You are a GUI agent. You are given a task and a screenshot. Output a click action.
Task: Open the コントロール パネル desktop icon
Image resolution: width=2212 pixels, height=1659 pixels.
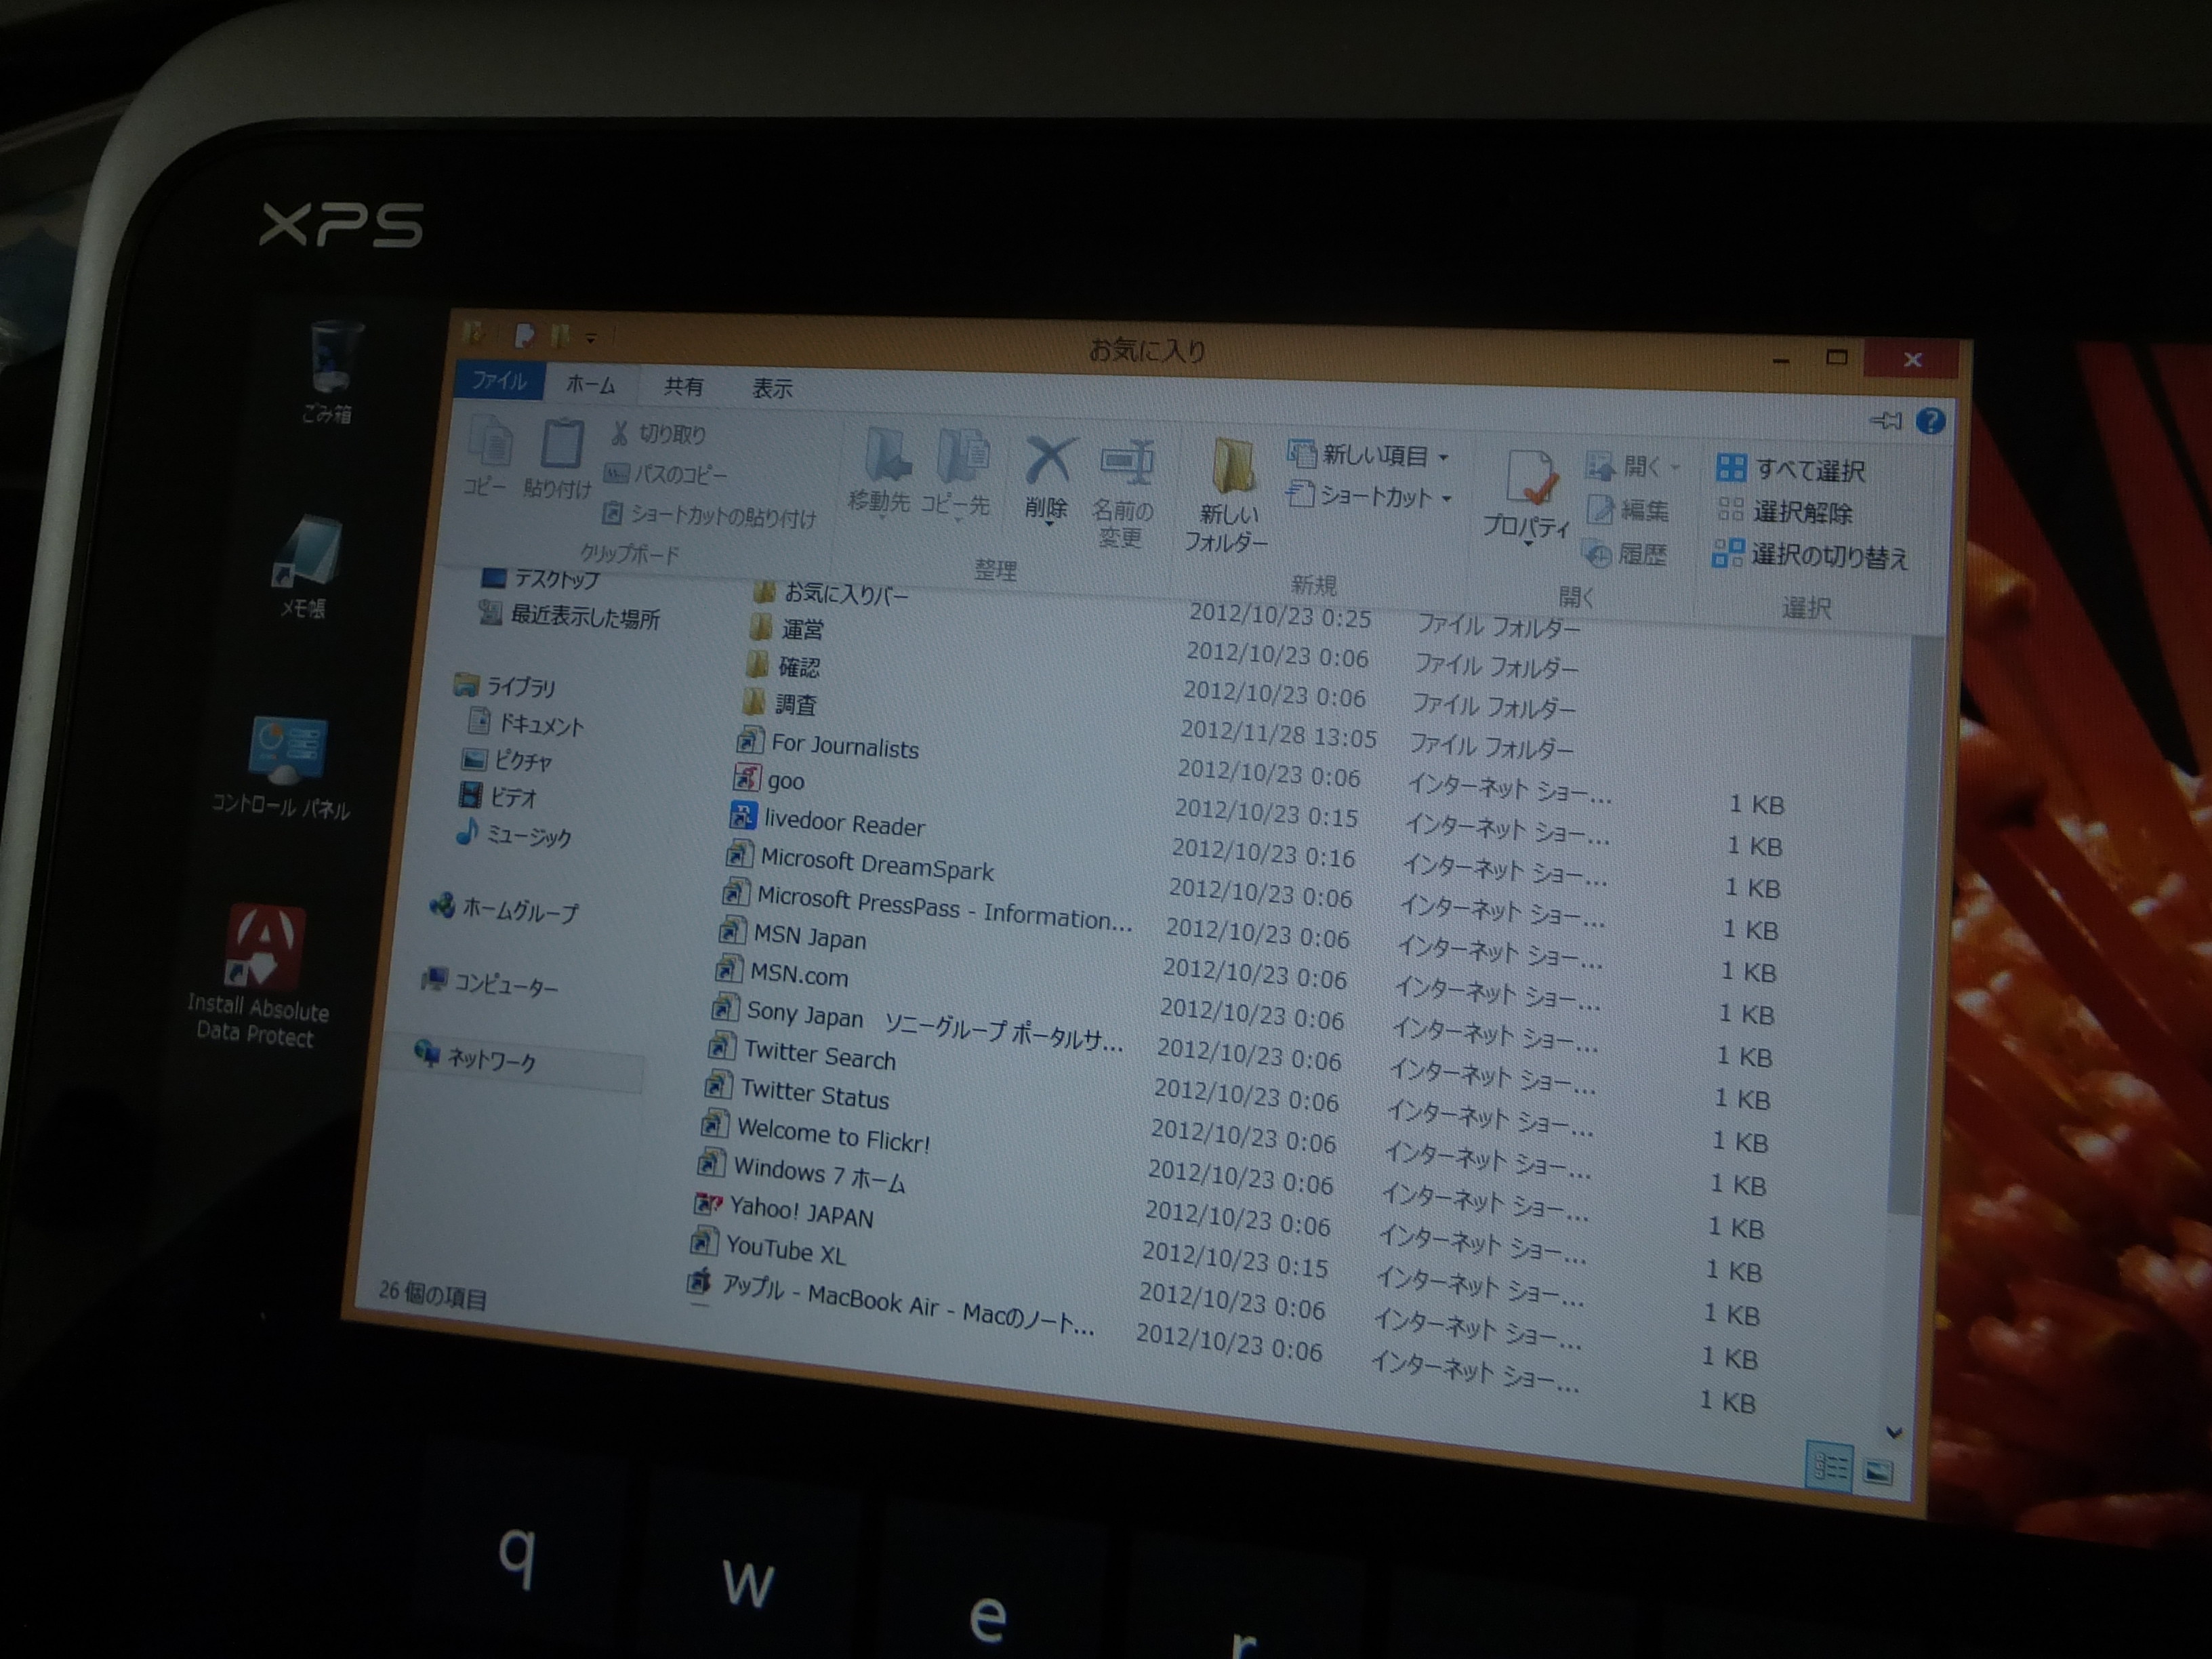click(x=283, y=767)
